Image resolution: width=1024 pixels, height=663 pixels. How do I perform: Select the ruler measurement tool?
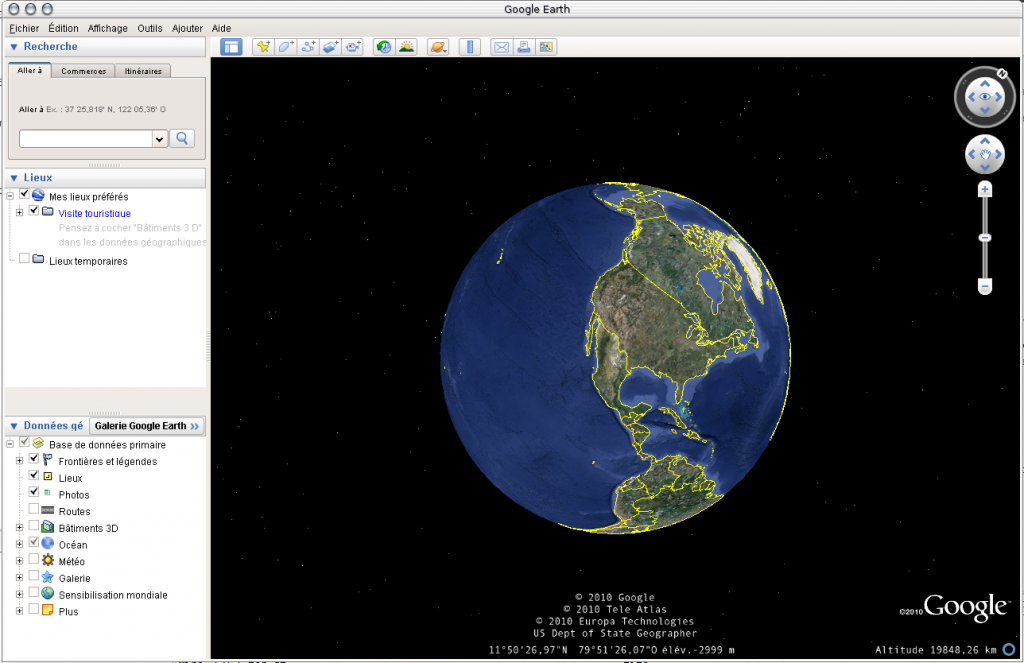point(470,47)
